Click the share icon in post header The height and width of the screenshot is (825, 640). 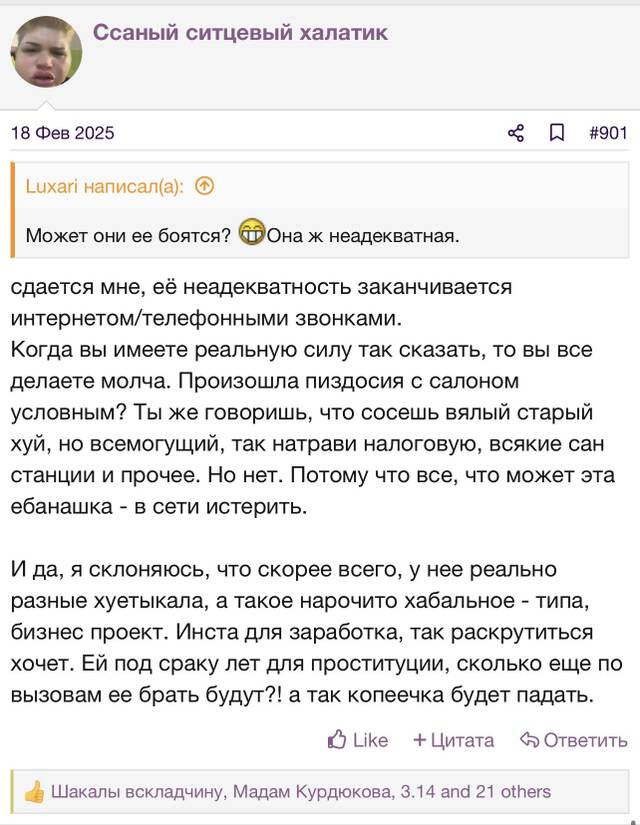[x=516, y=133]
